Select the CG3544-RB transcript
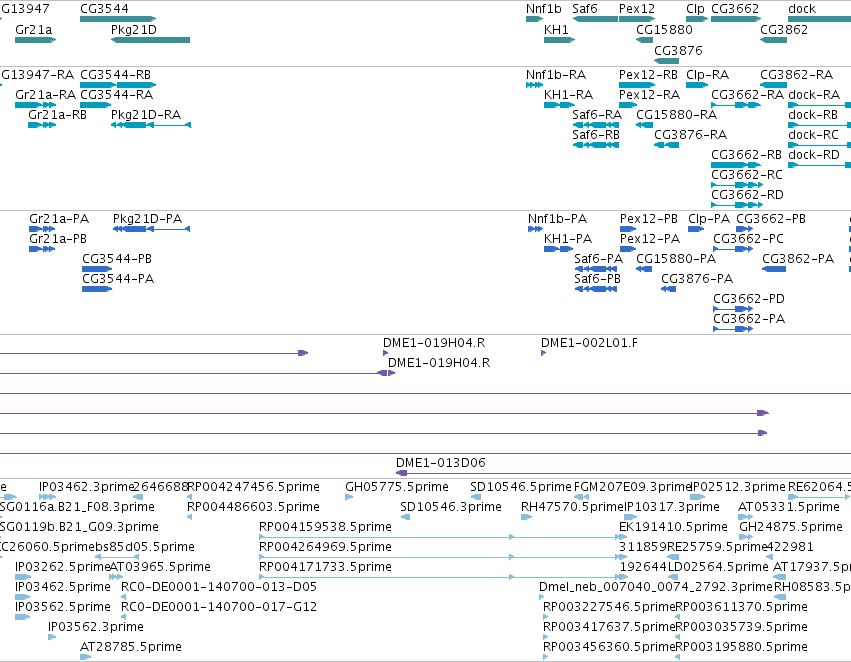The image size is (851, 662). point(118,85)
